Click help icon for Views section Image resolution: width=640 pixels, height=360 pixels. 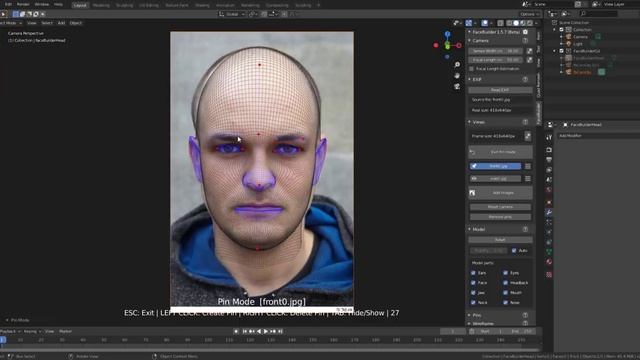pos(525,122)
